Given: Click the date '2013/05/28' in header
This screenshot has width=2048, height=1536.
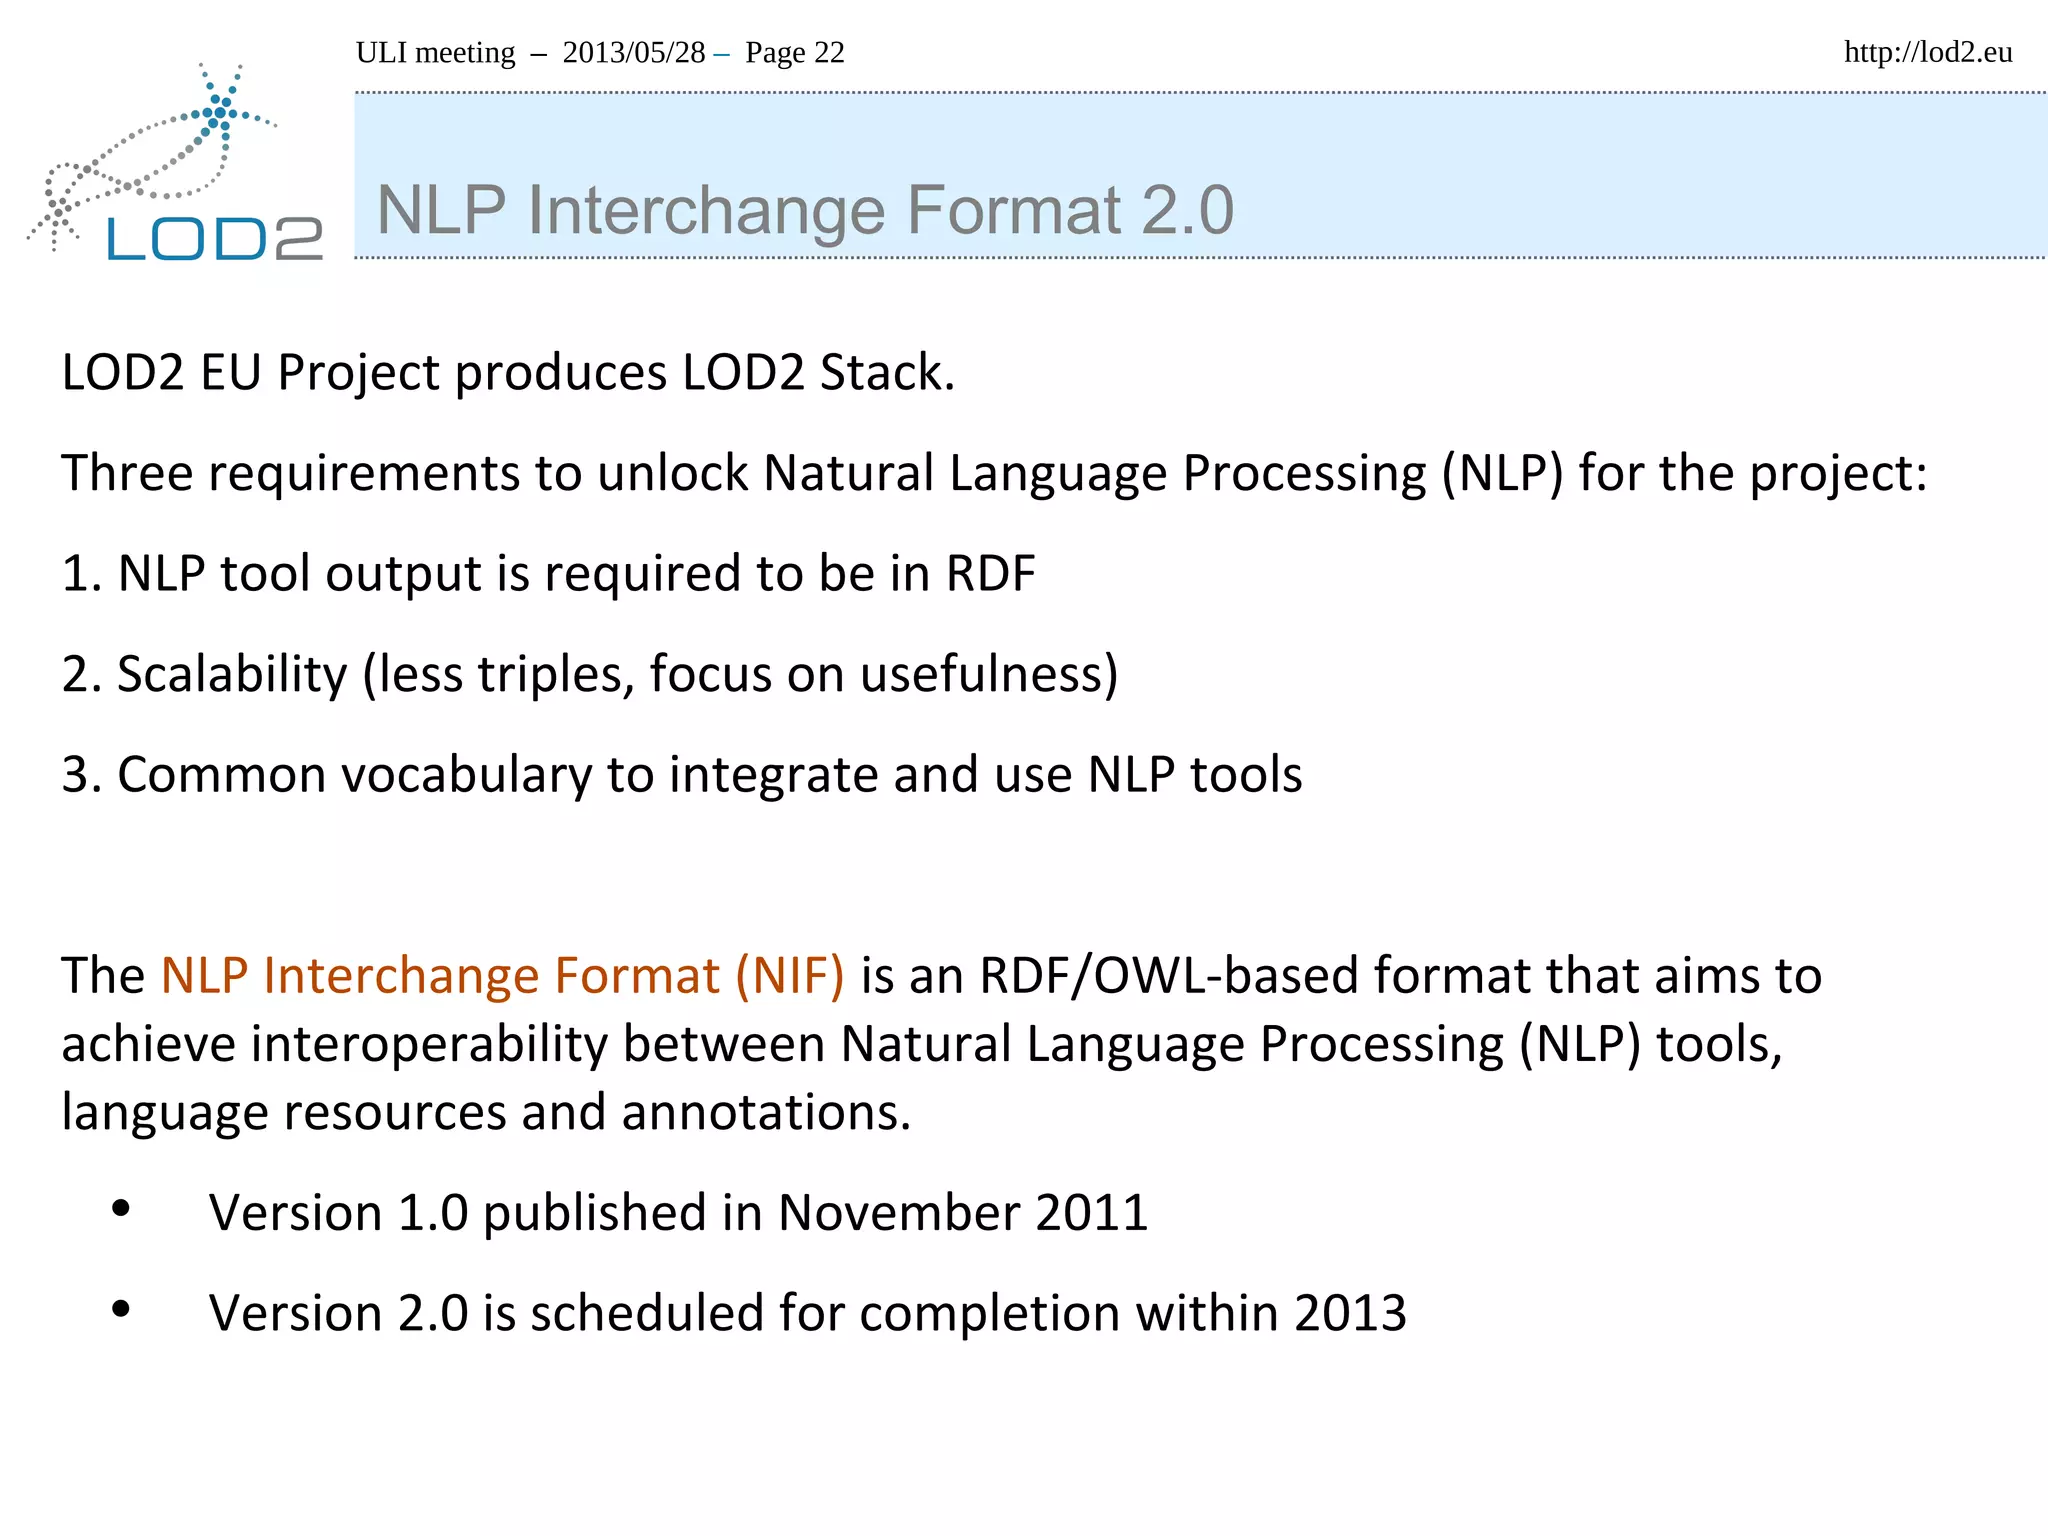Looking at the screenshot, I should click(634, 52).
